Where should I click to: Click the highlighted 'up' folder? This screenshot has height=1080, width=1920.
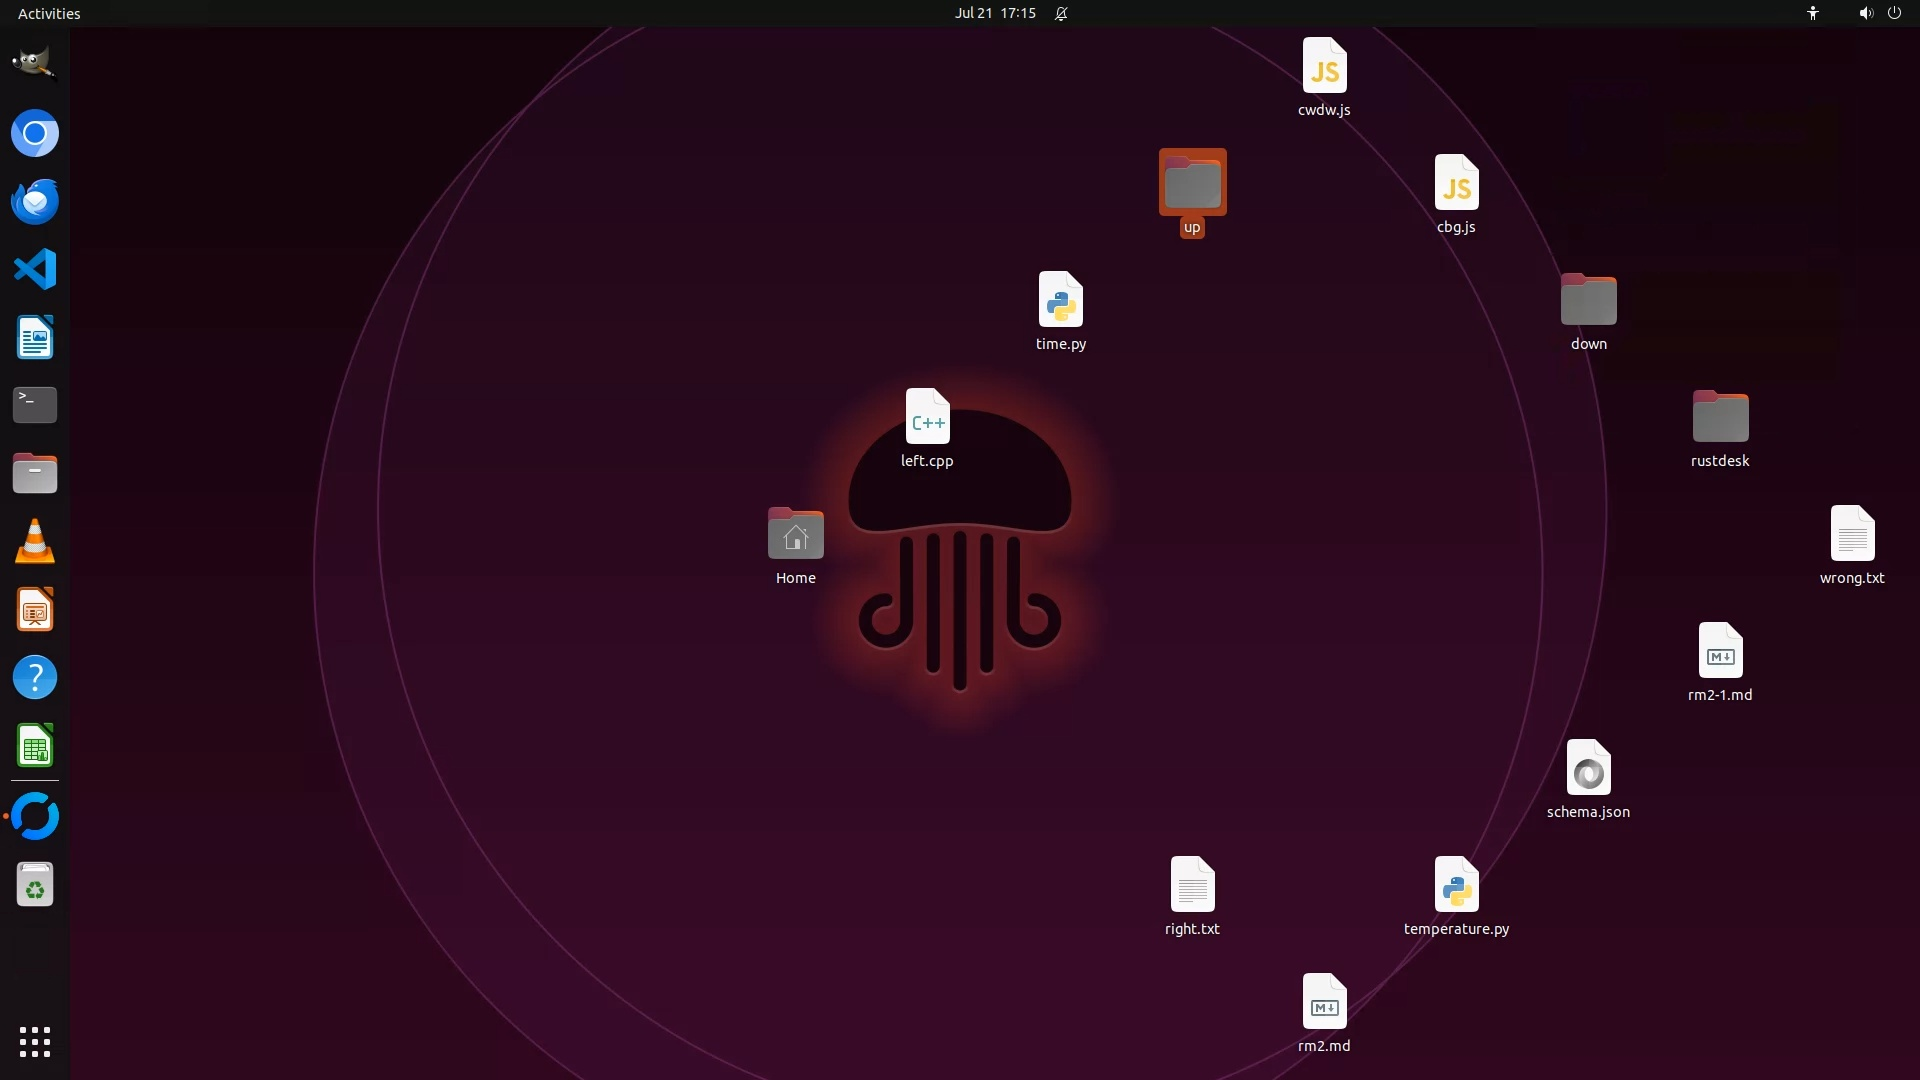click(1192, 184)
